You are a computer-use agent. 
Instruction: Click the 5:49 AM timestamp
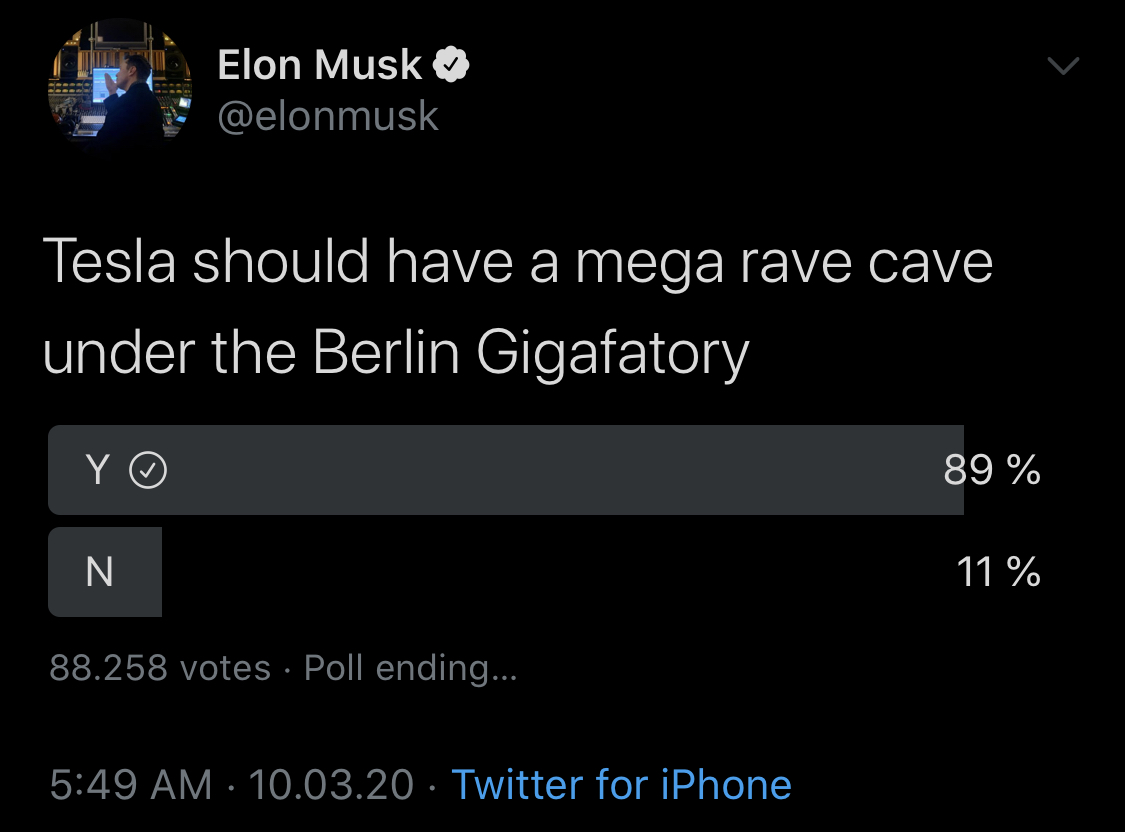131,785
